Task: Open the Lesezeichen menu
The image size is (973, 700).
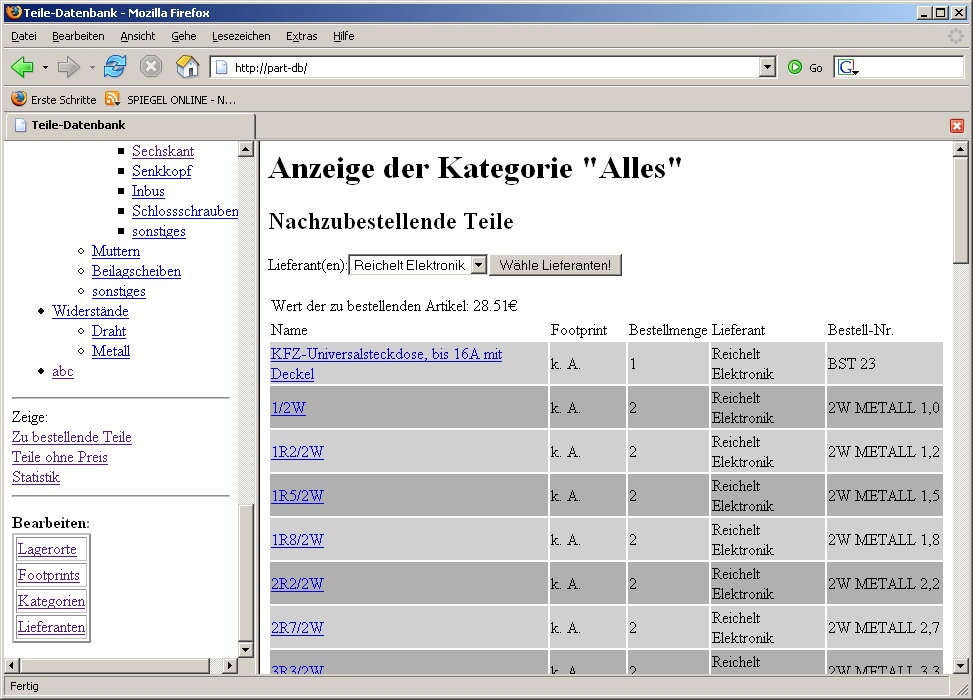Action: (241, 36)
